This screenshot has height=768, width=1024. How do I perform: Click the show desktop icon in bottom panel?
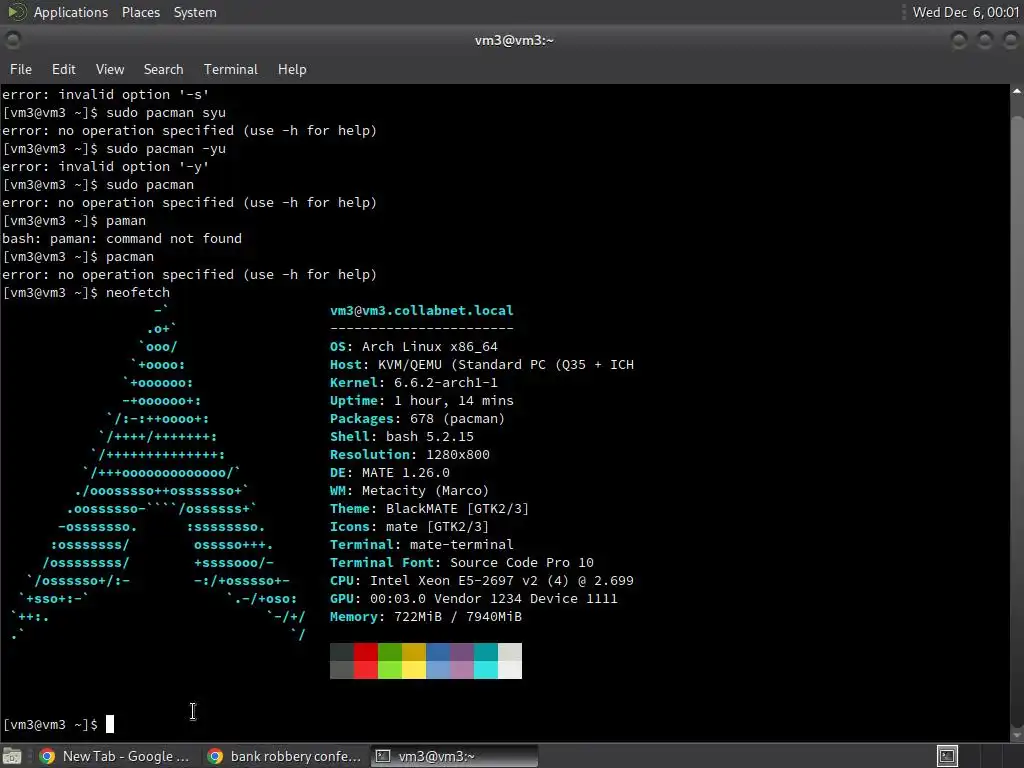[12, 756]
